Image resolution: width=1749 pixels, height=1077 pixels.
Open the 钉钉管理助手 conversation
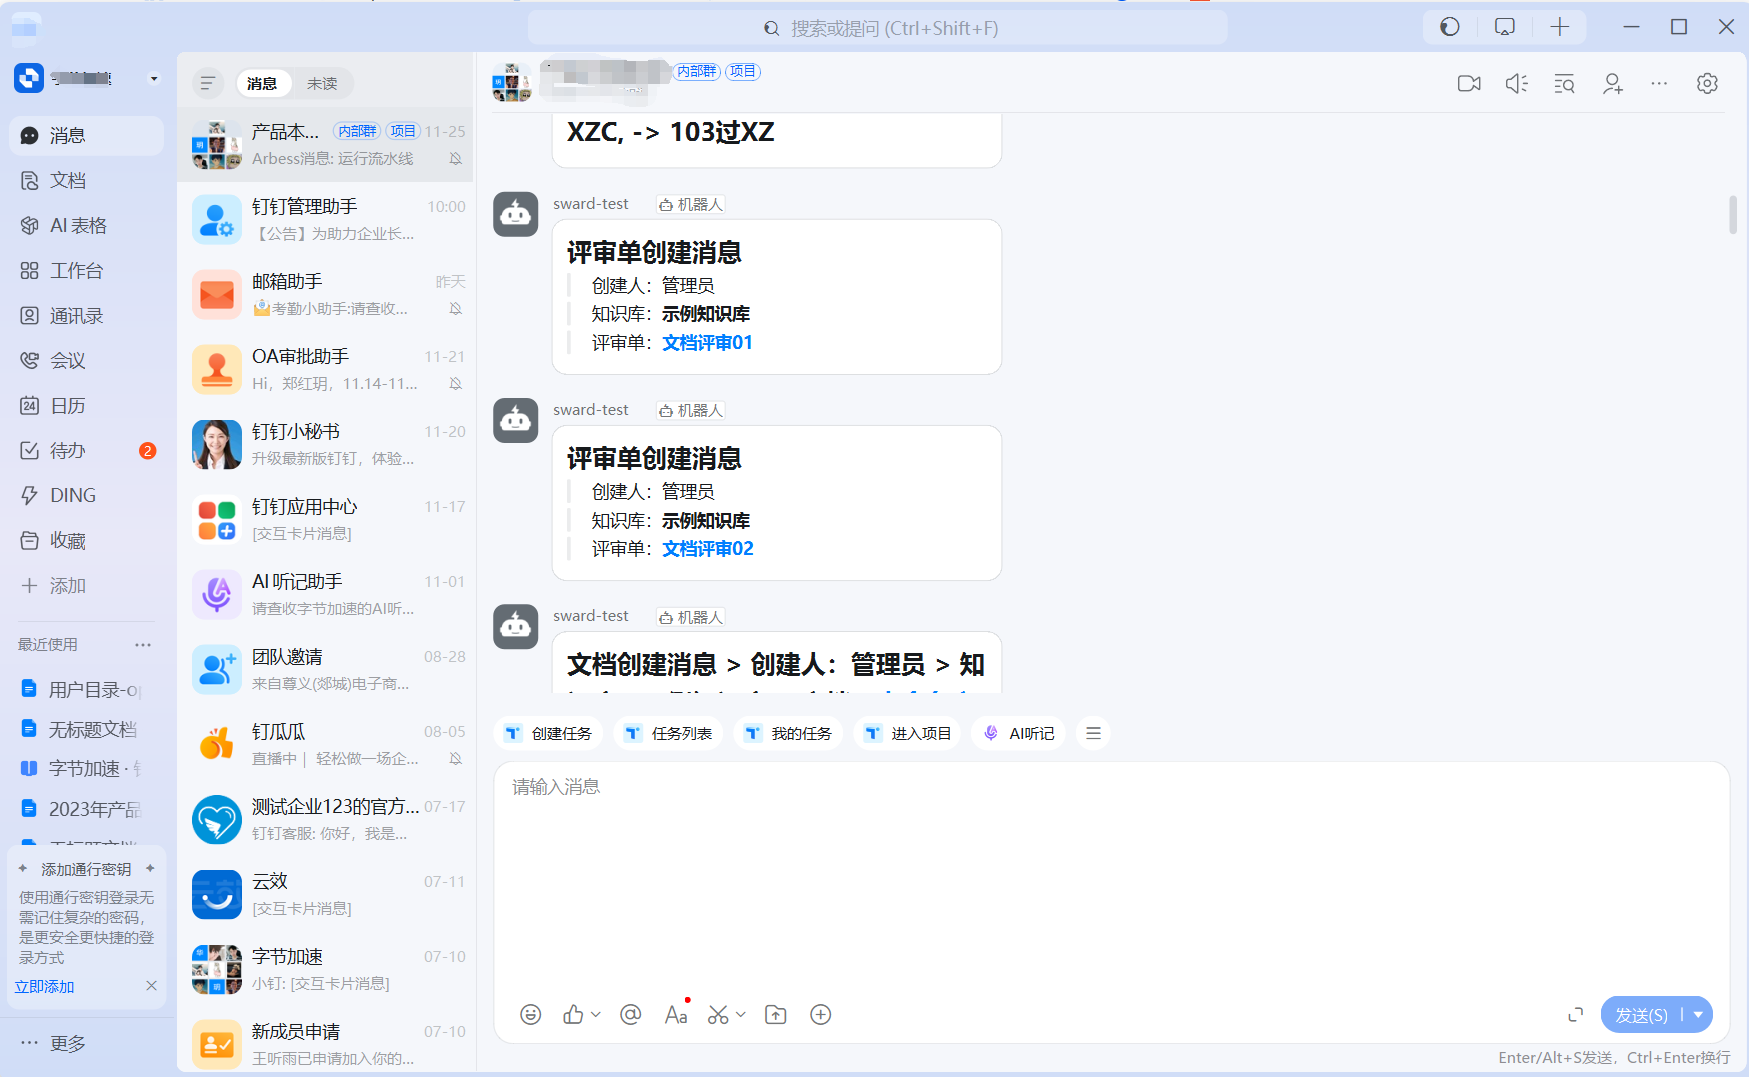pyautogui.click(x=326, y=220)
